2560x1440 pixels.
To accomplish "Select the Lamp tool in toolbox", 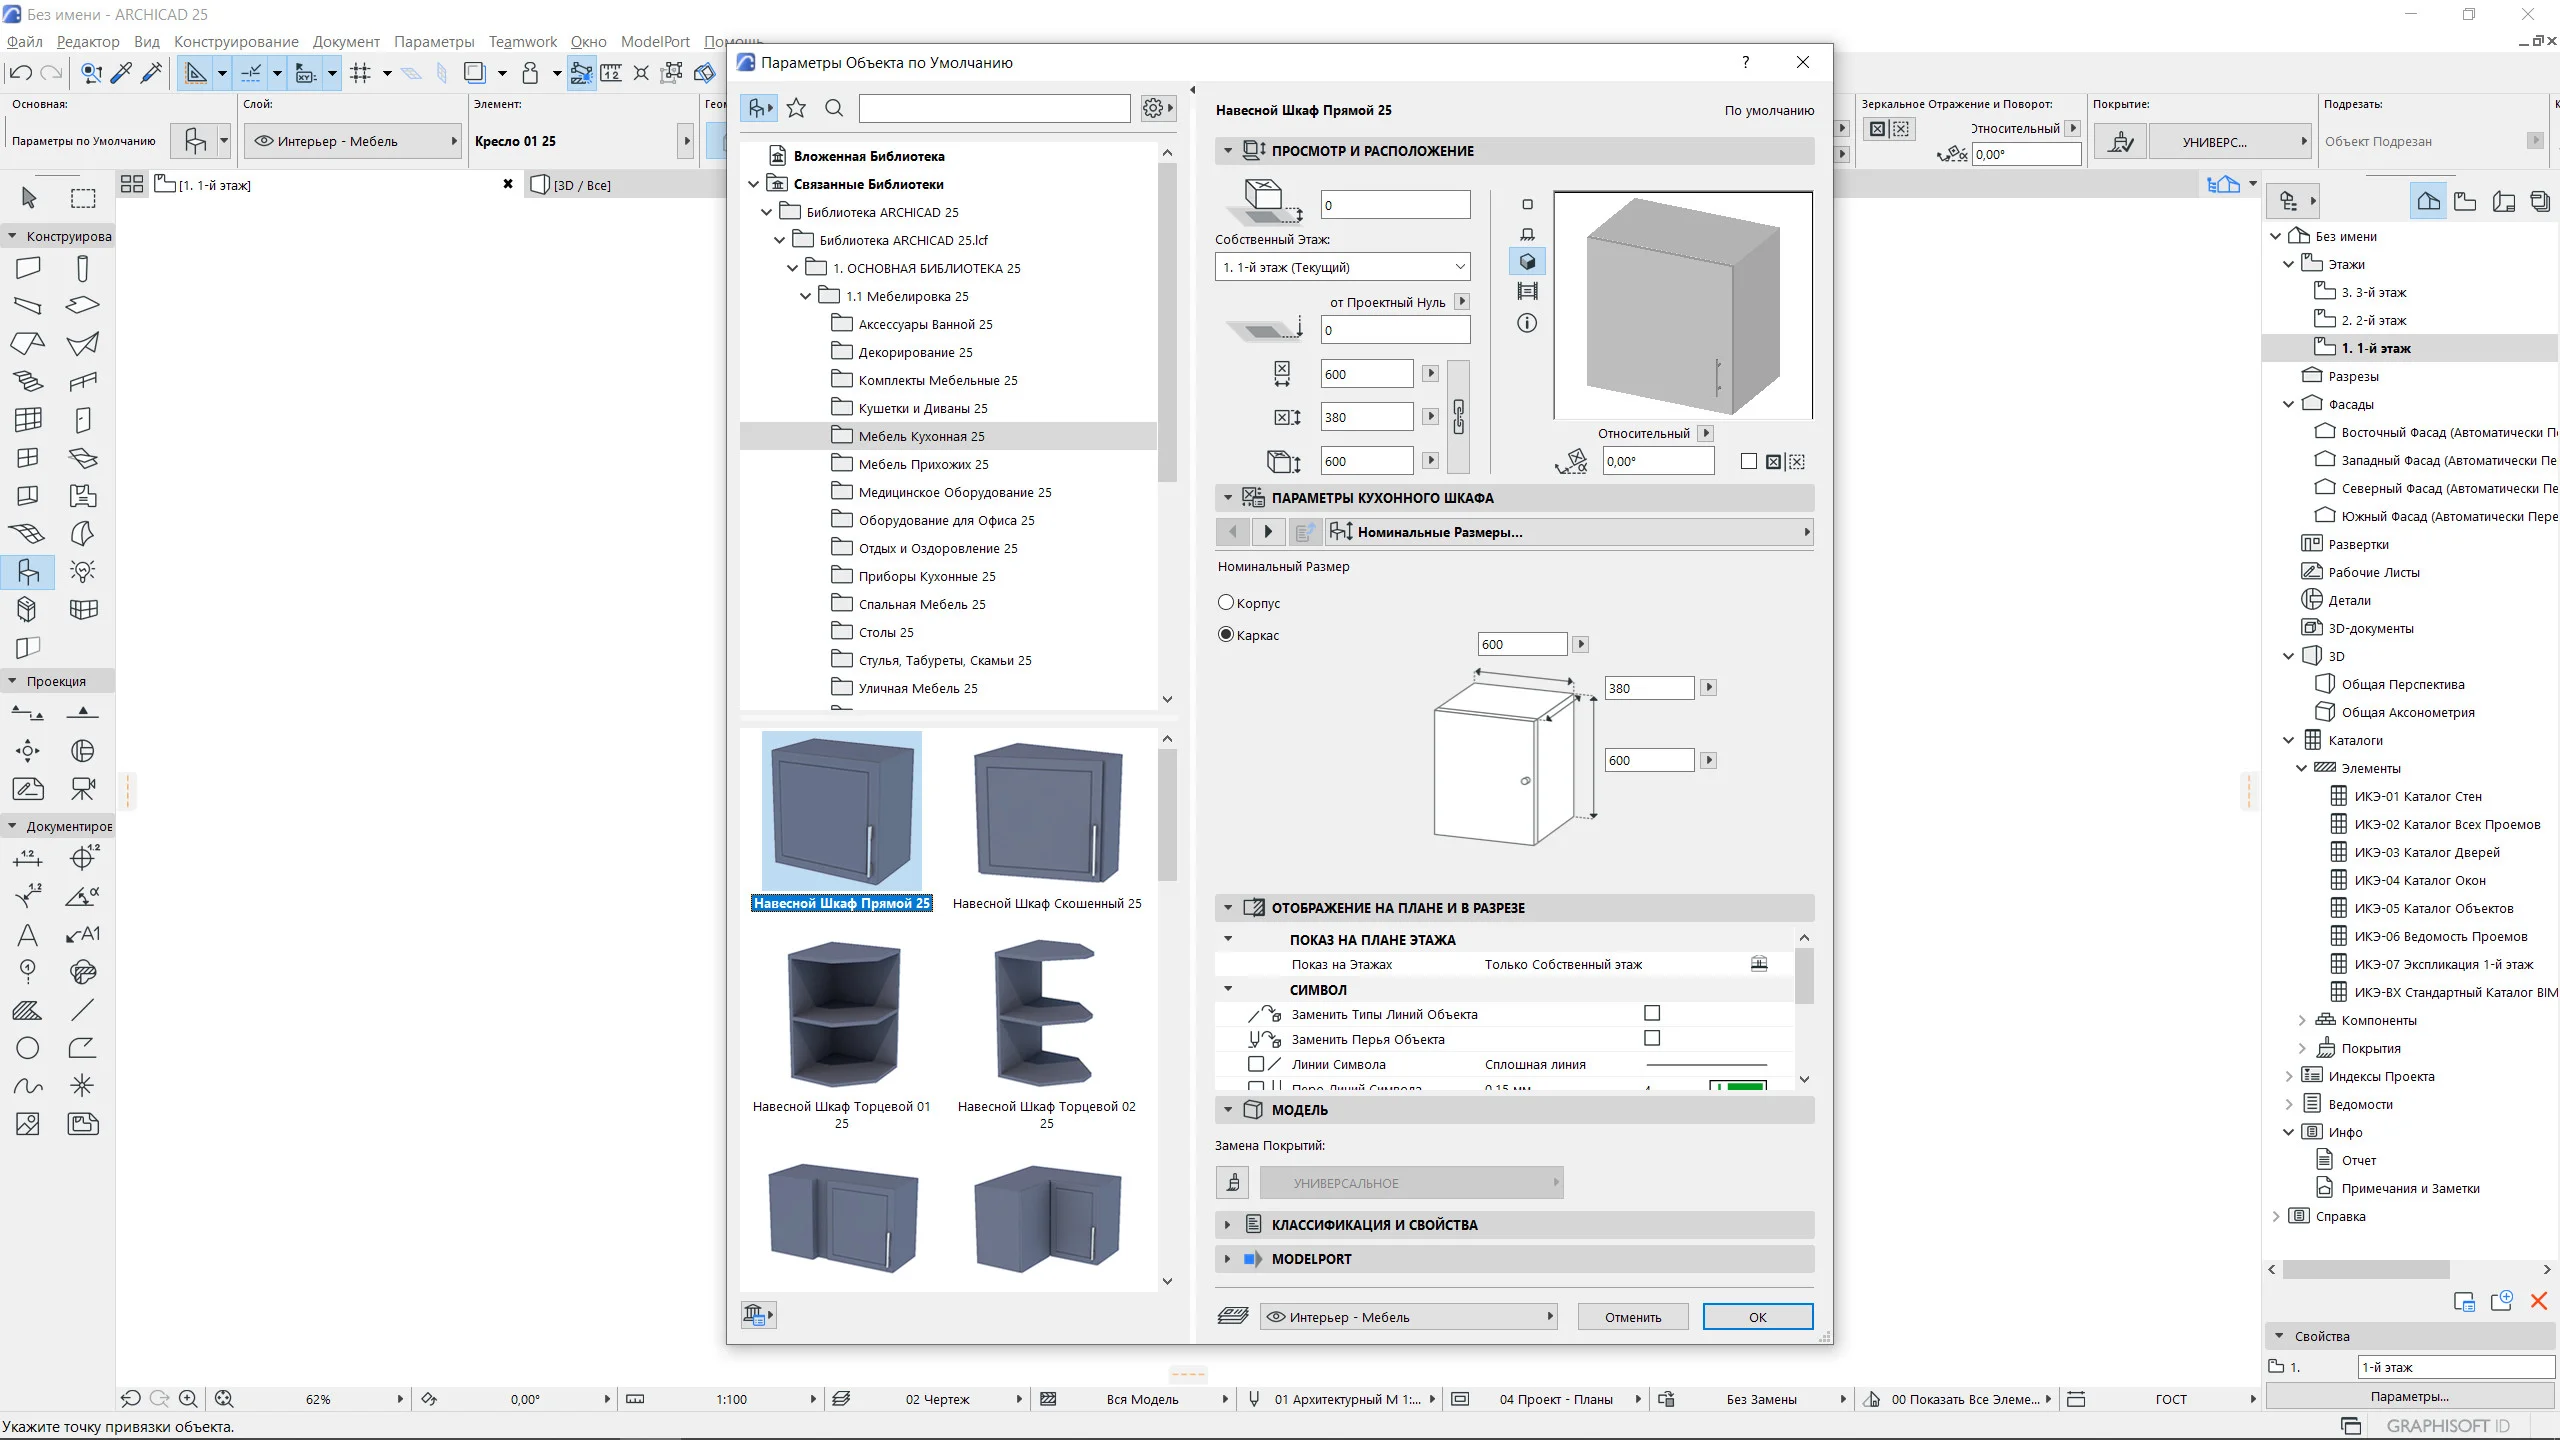I will tap(83, 571).
